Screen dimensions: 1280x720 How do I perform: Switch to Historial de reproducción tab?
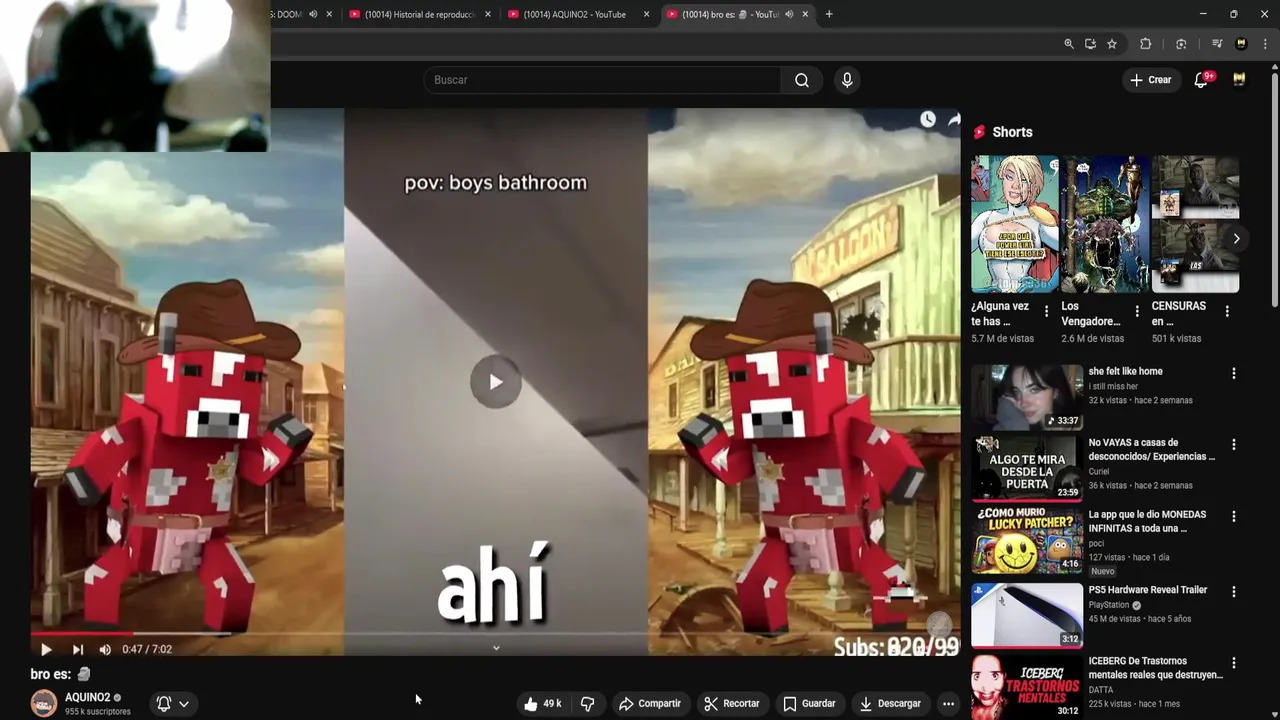point(420,14)
